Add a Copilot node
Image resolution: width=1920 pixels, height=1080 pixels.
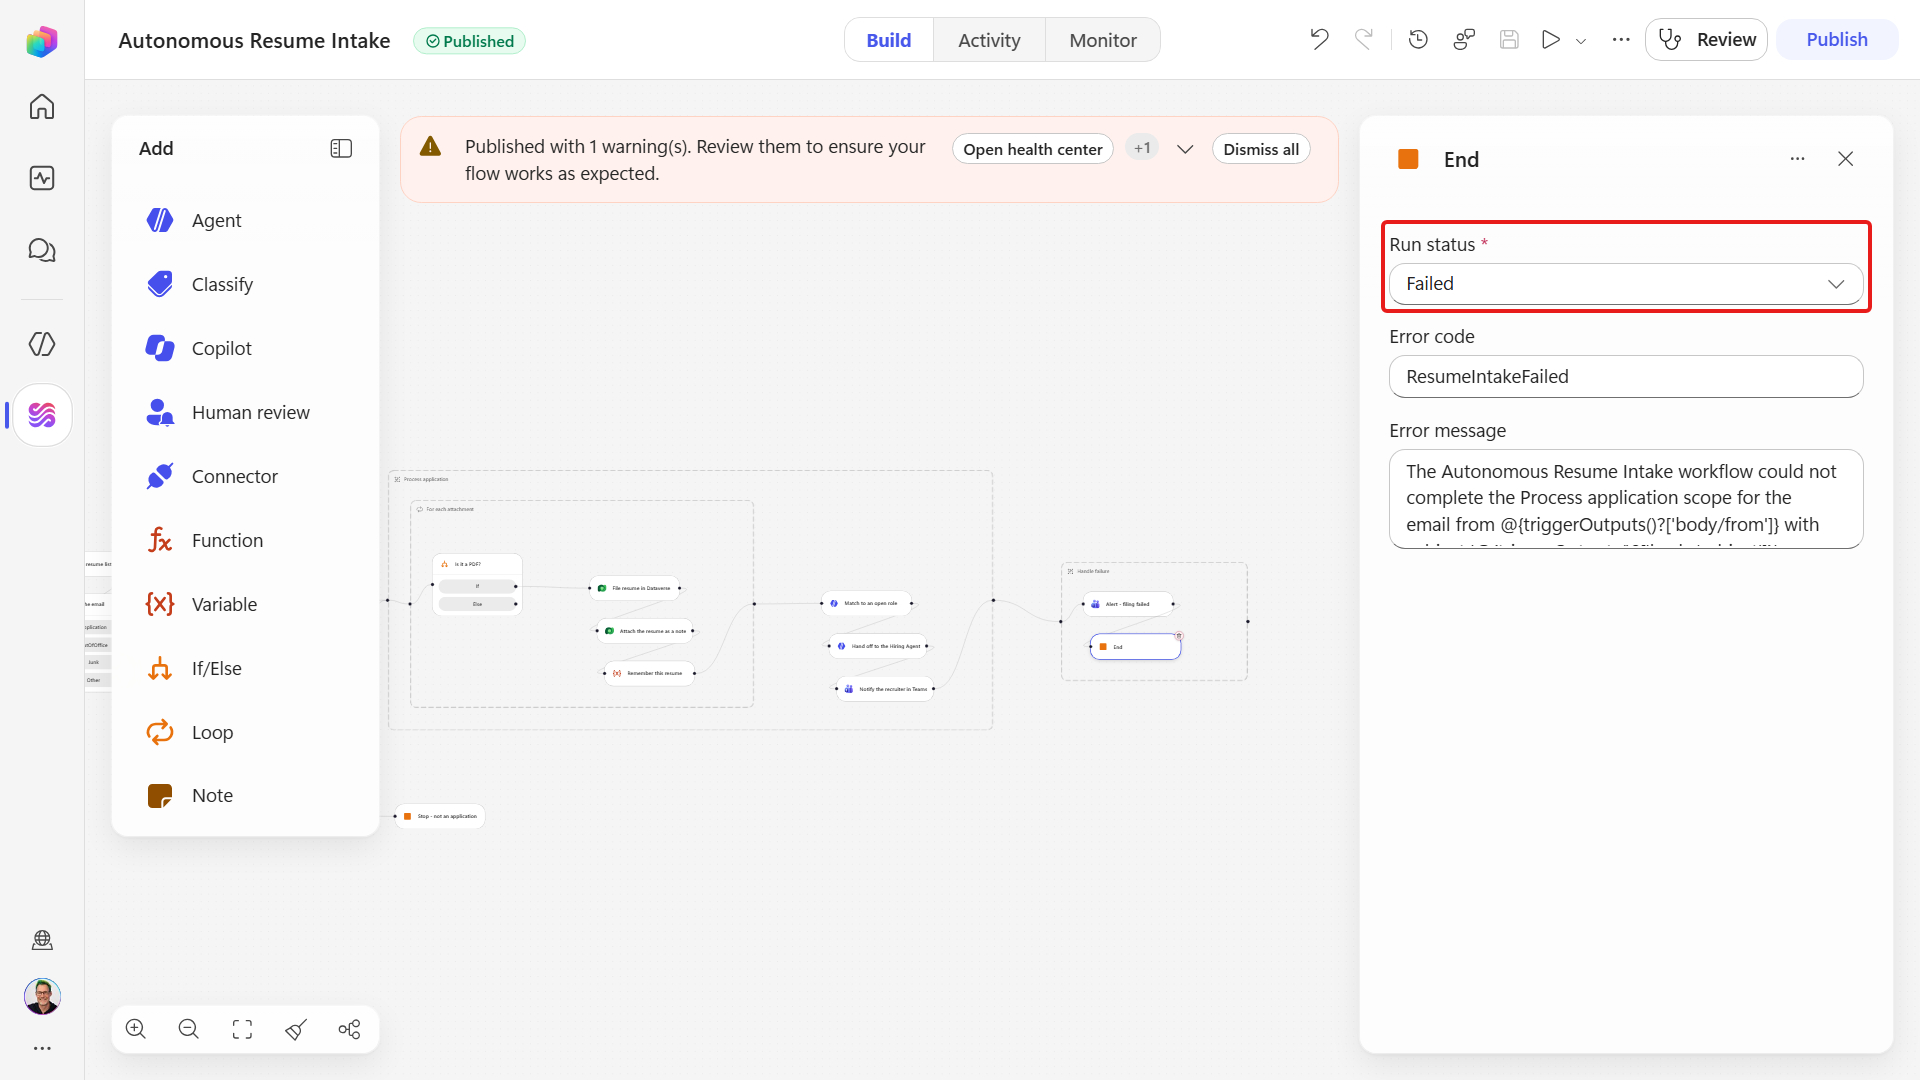pyautogui.click(x=245, y=348)
